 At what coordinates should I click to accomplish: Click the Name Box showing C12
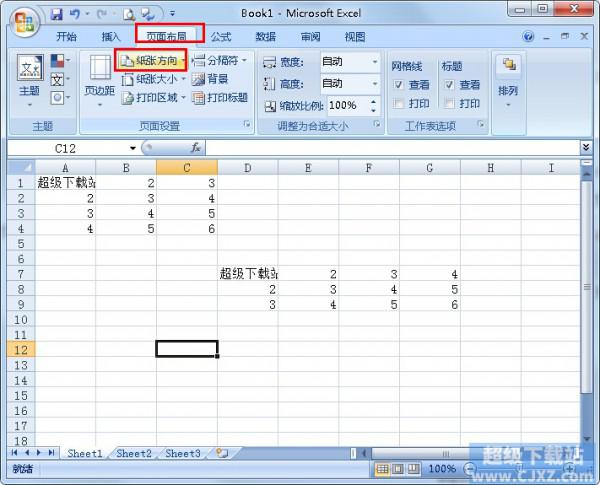tap(67, 147)
